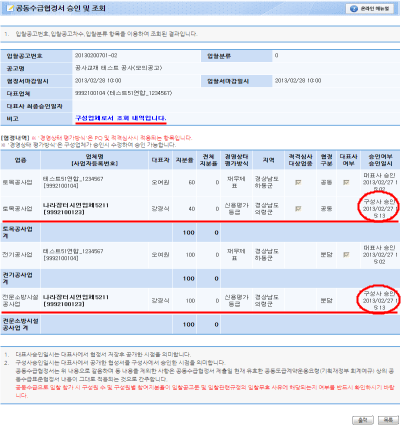The height and width of the screenshot is (429, 404).
Task: Click the blue 구성업체로서 조회 내역입니다 text
Action: click(121, 118)
